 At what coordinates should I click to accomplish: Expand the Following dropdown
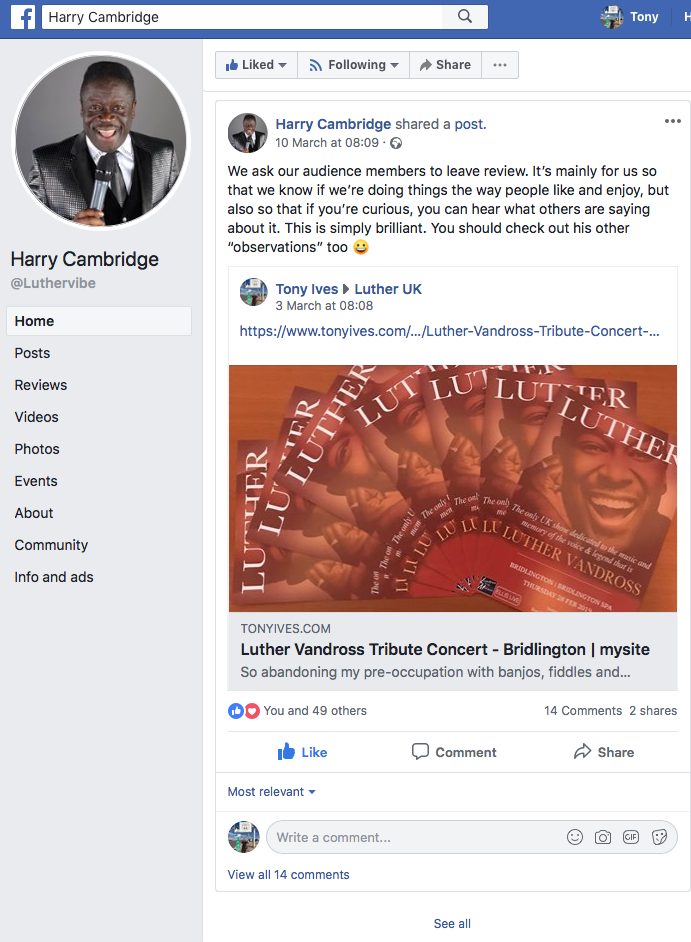click(353, 65)
